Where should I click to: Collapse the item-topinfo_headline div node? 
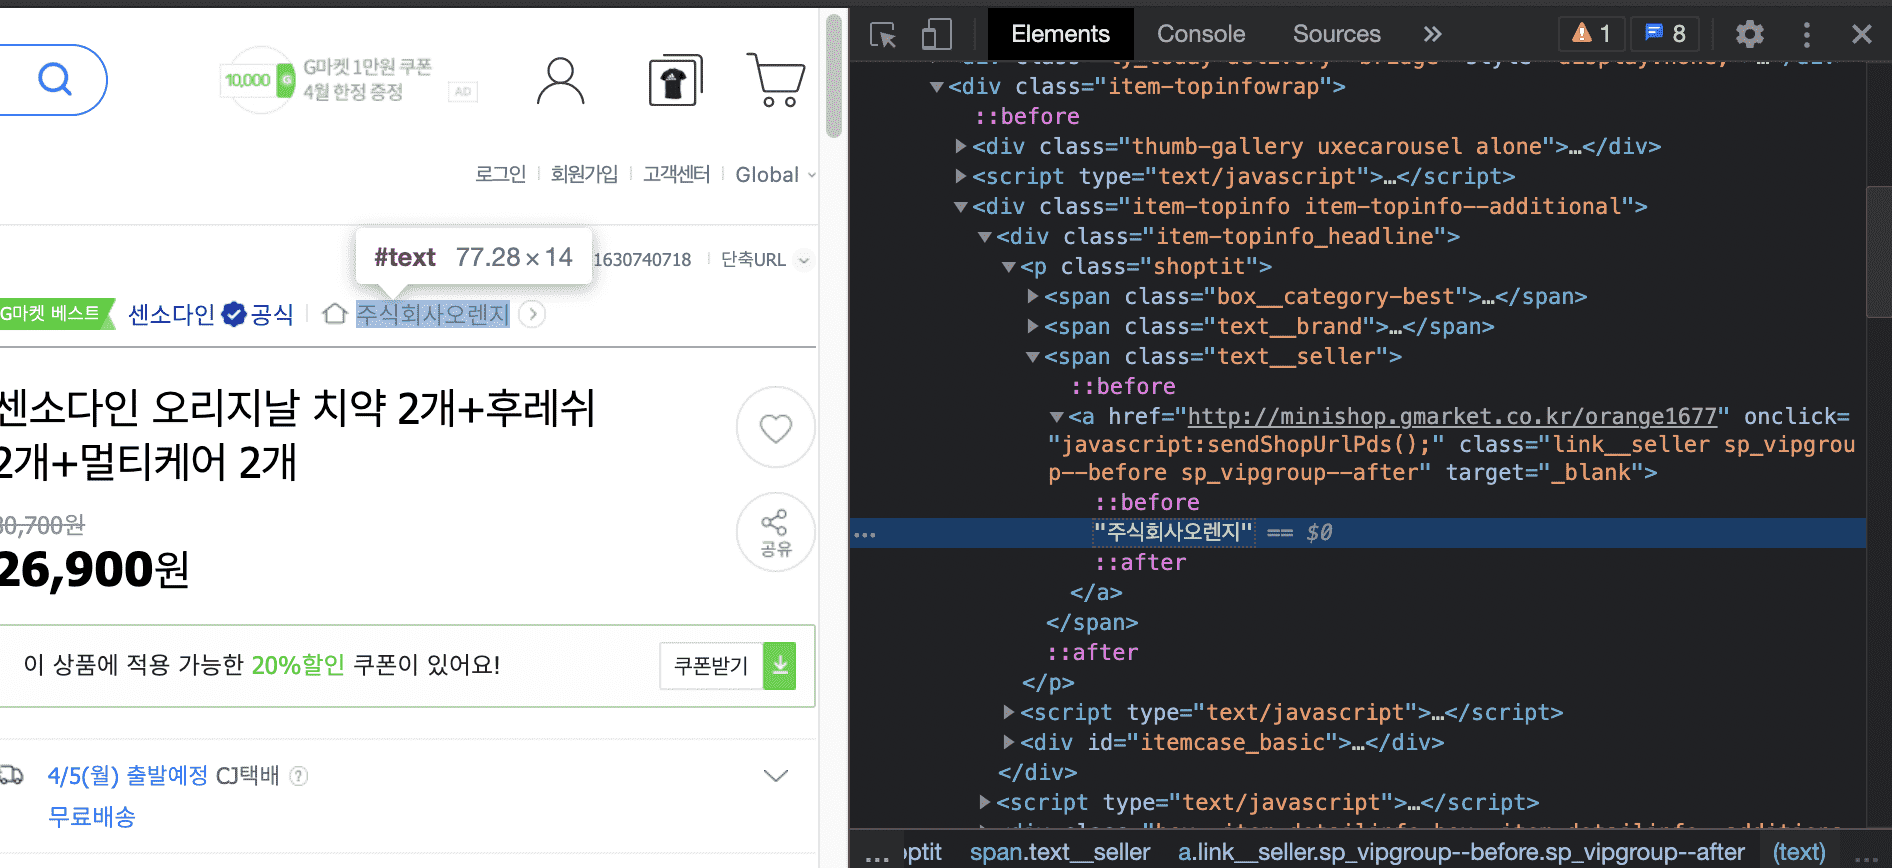point(984,237)
